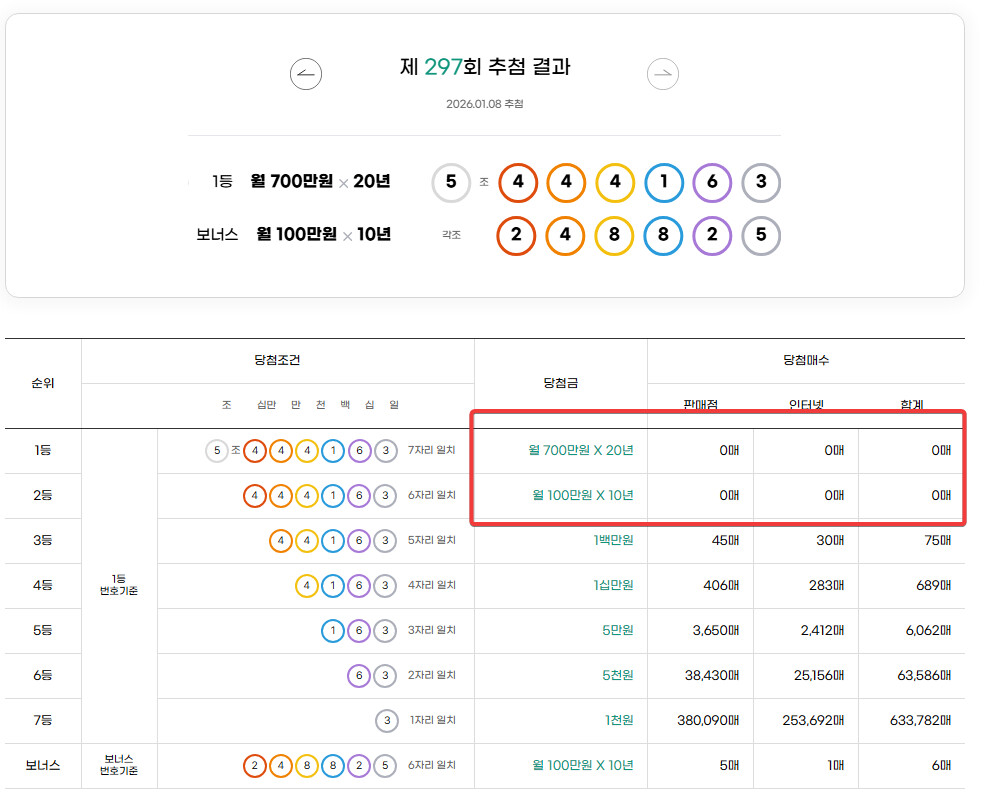Viewport: 987px width, 802px height.
Task: Click '406매' in 4등 row
Action: point(721,585)
